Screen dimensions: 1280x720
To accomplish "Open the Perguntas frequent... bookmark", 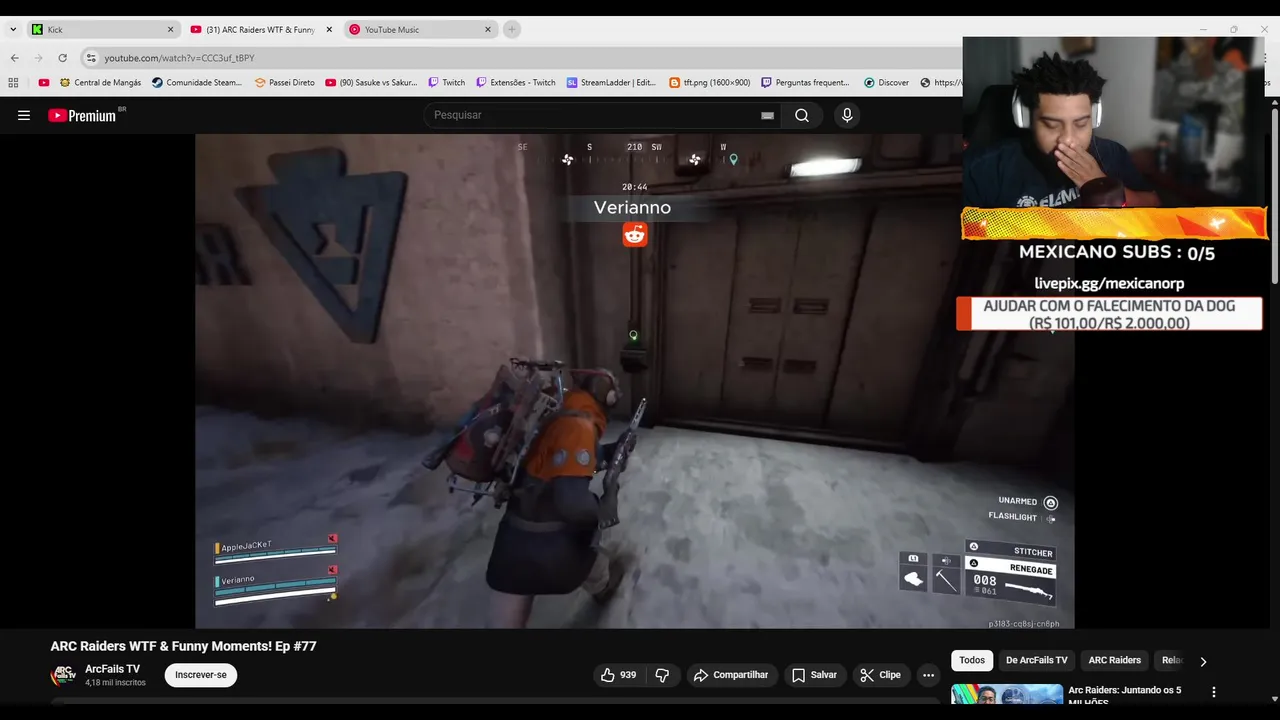I will click(x=805, y=83).
